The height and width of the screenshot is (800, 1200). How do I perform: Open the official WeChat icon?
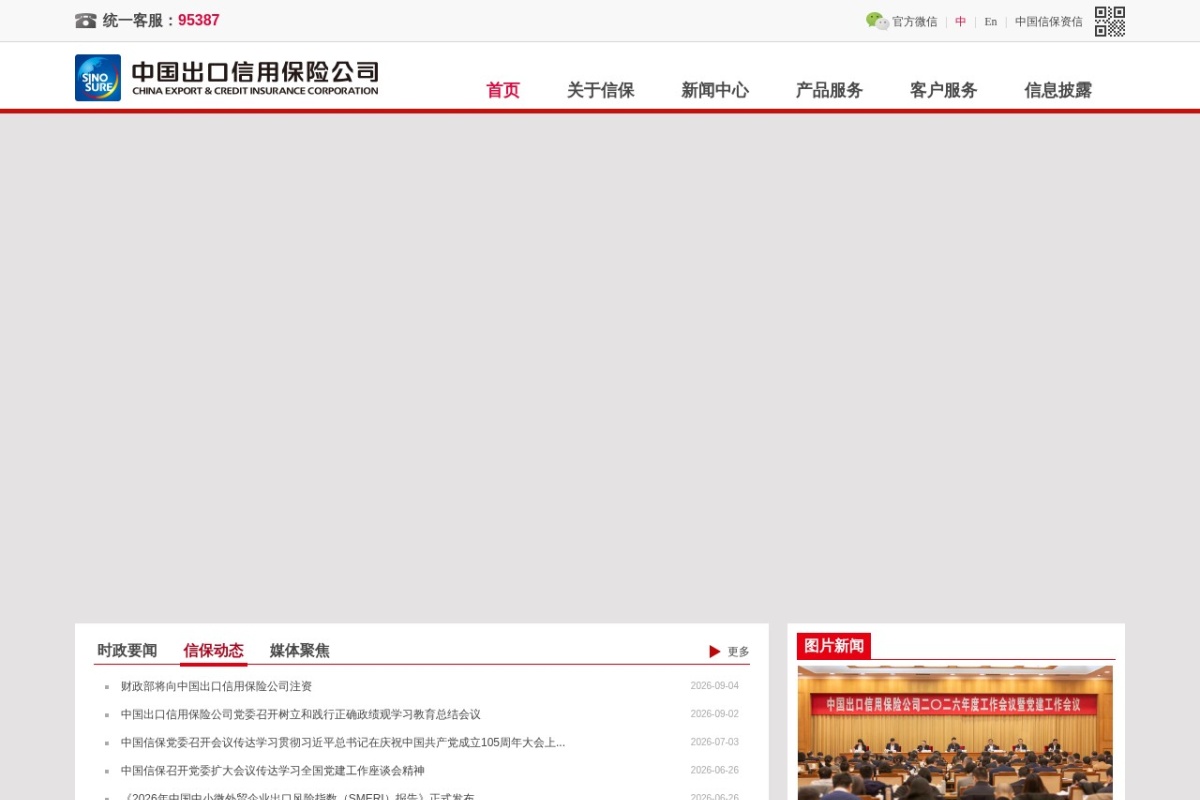pos(877,21)
